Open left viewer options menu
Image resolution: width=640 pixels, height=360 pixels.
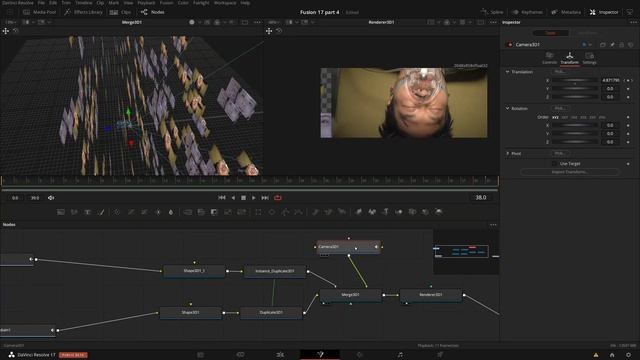pos(257,22)
